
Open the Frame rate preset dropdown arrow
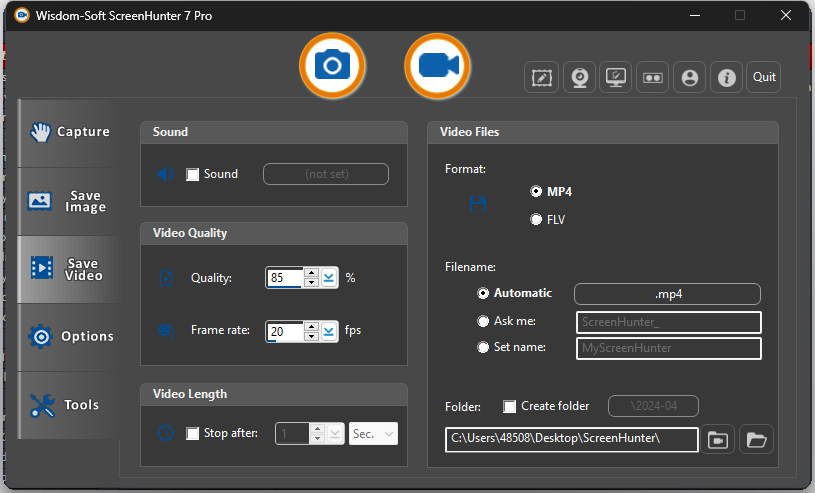[x=328, y=331]
